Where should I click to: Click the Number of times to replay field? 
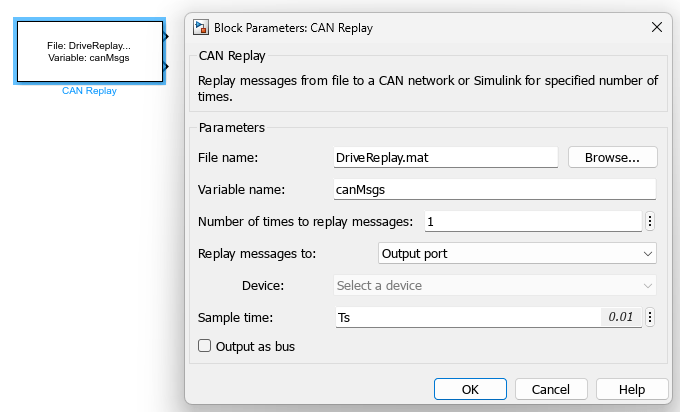[x=531, y=221]
